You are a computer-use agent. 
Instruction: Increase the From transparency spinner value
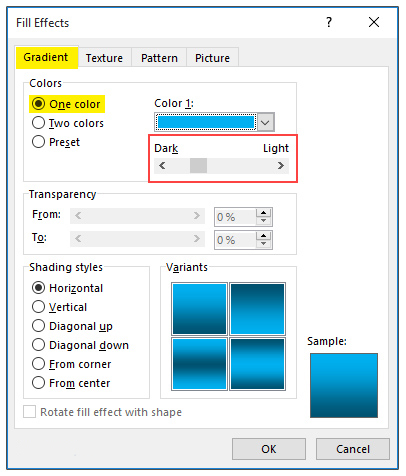click(x=263, y=213)
